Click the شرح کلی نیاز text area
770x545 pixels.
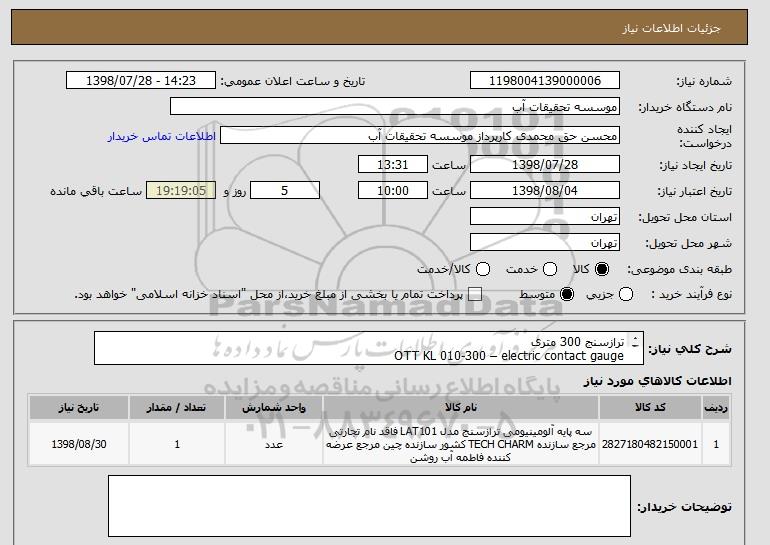(x=369, y=348)
